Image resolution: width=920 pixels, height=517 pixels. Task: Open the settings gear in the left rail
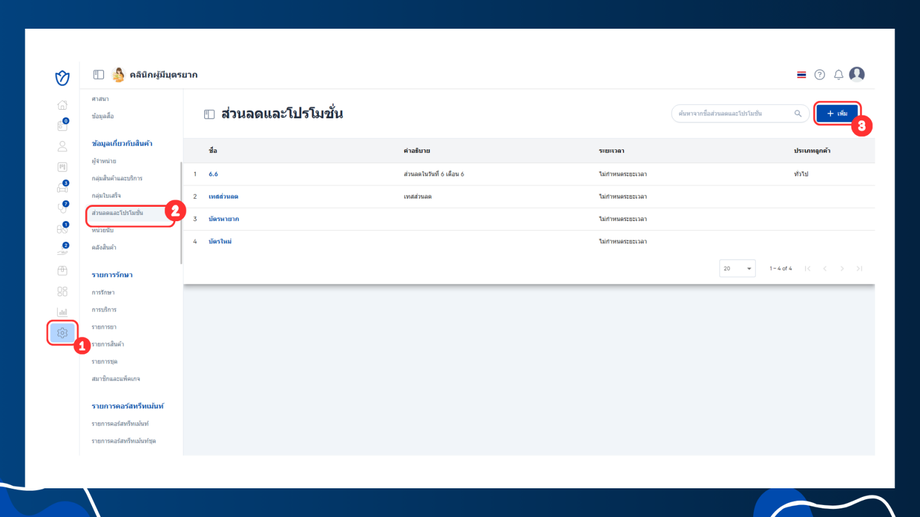[x=62, y=333]
